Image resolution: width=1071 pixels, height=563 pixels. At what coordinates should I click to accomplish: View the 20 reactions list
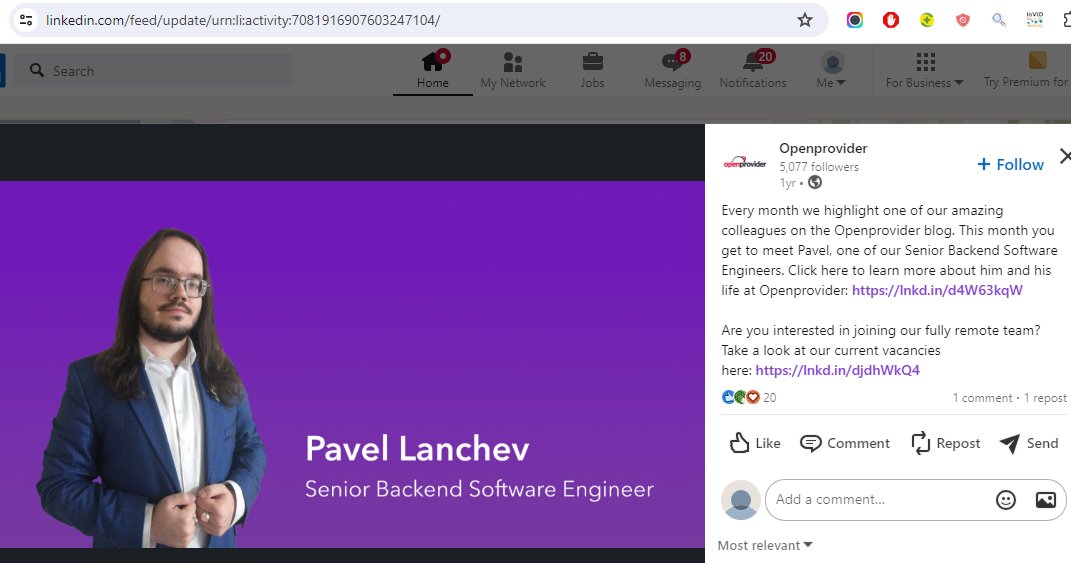(x=749, y=397)
